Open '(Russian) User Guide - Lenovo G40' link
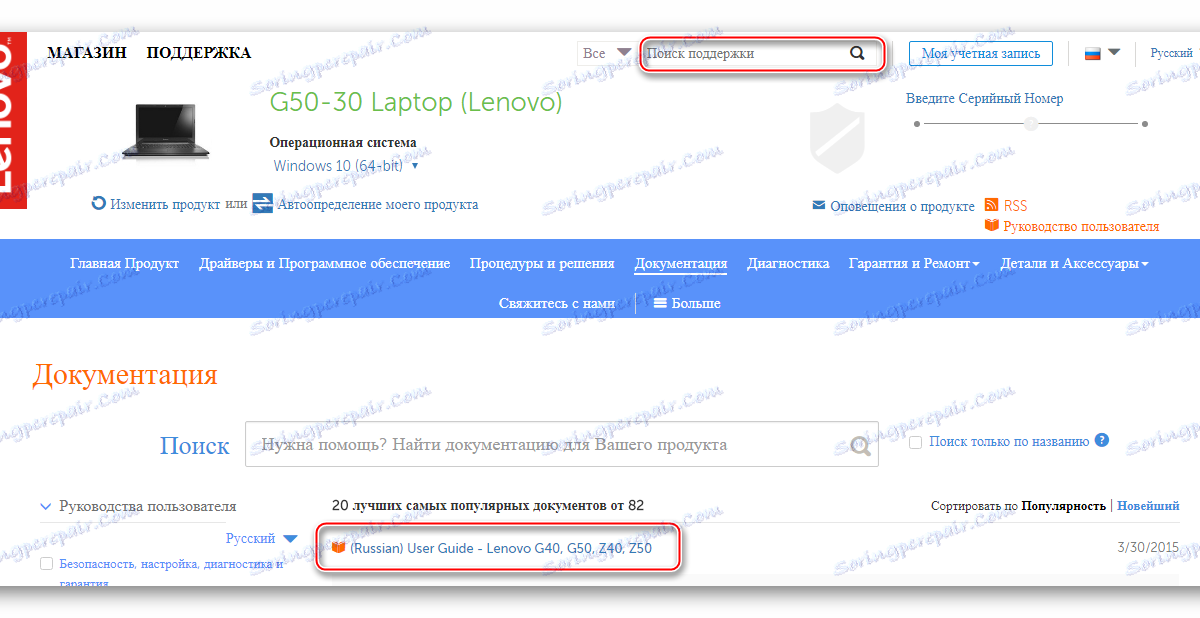 (x=501, y=549)
